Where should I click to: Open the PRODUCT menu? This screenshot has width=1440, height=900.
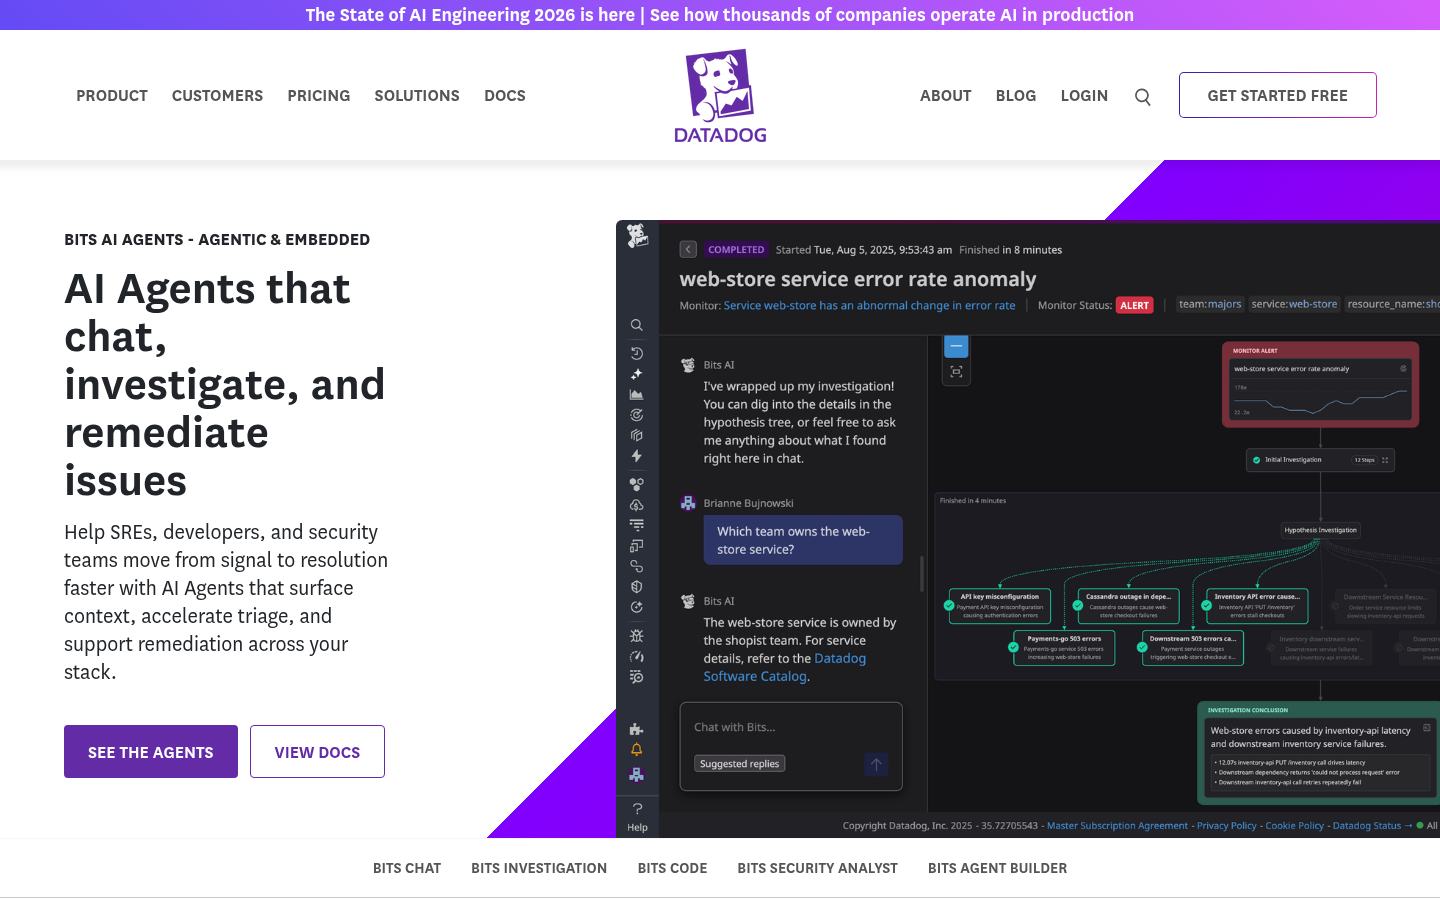(x=112, y=96)
